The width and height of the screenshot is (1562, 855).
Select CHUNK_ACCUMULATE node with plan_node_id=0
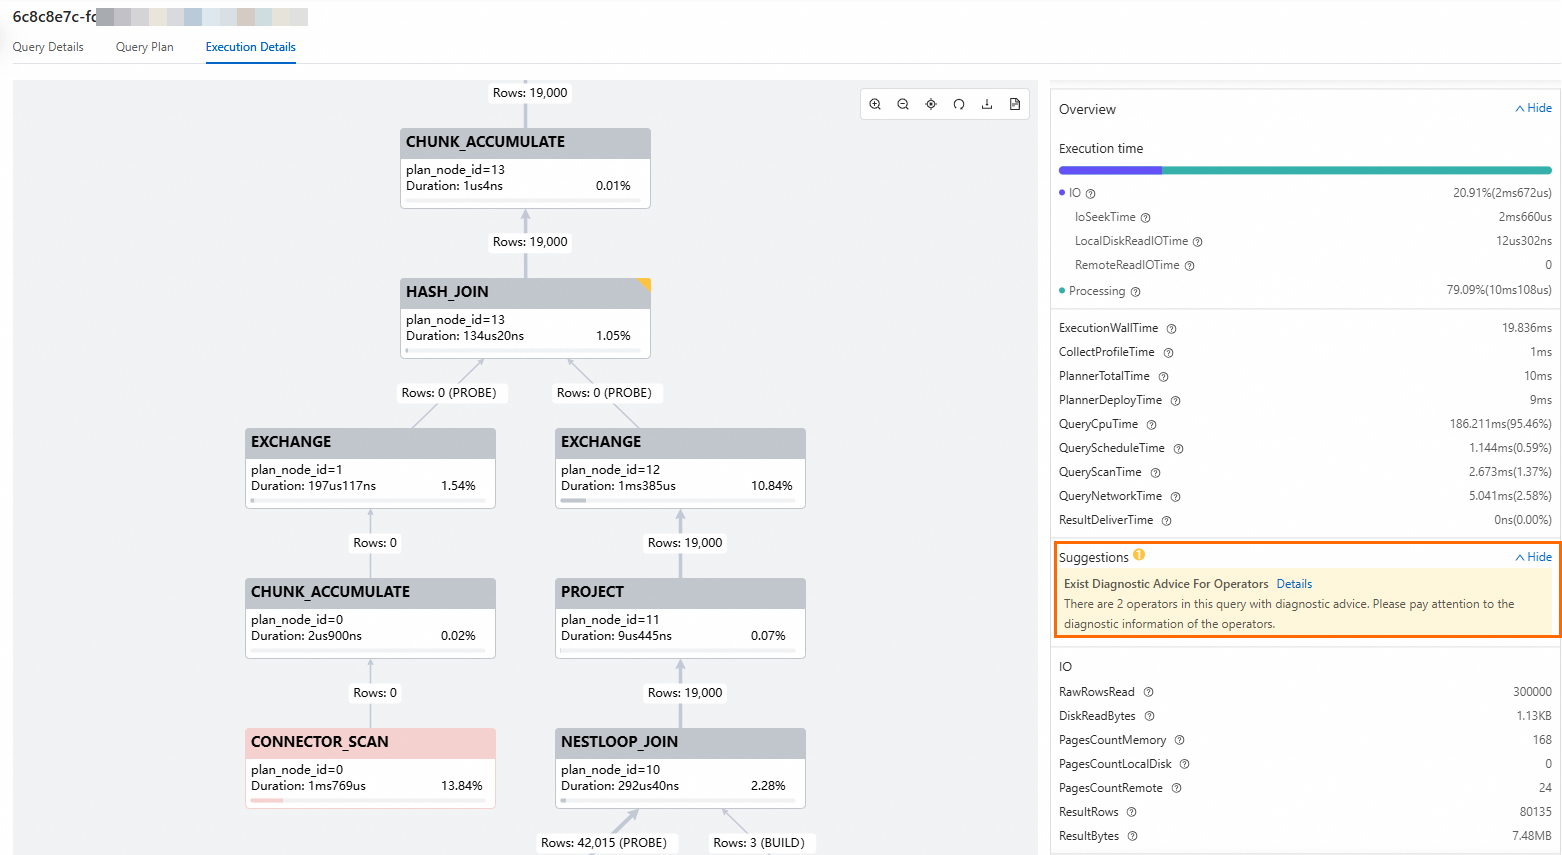point(371,618)
